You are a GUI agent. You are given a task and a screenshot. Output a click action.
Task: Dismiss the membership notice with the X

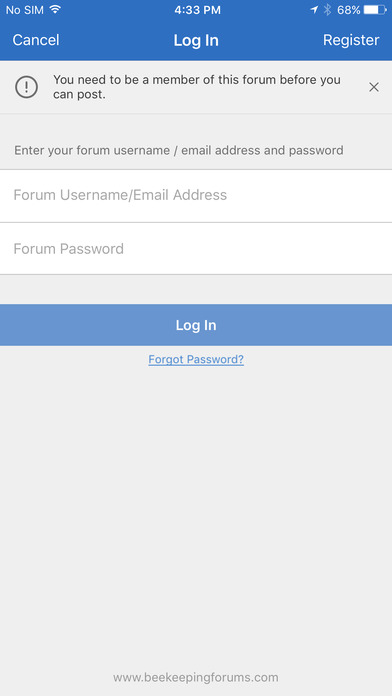374,87
